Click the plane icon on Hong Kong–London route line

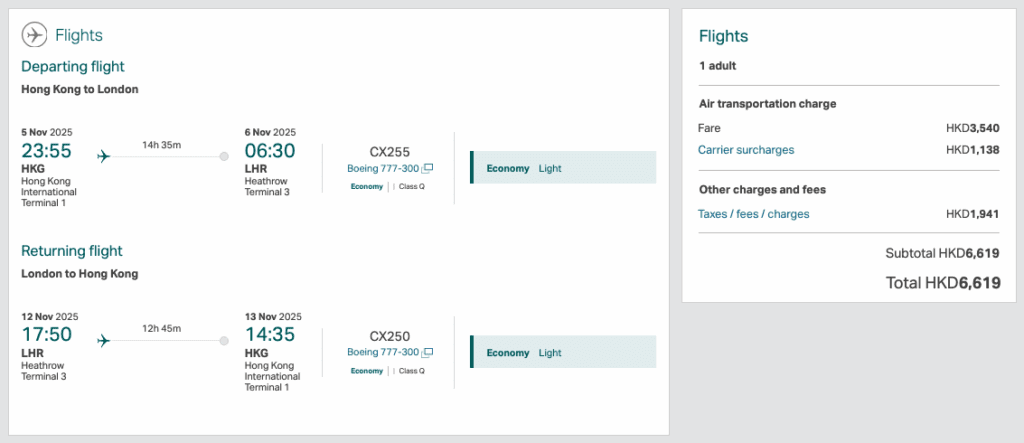click(103, 156)
